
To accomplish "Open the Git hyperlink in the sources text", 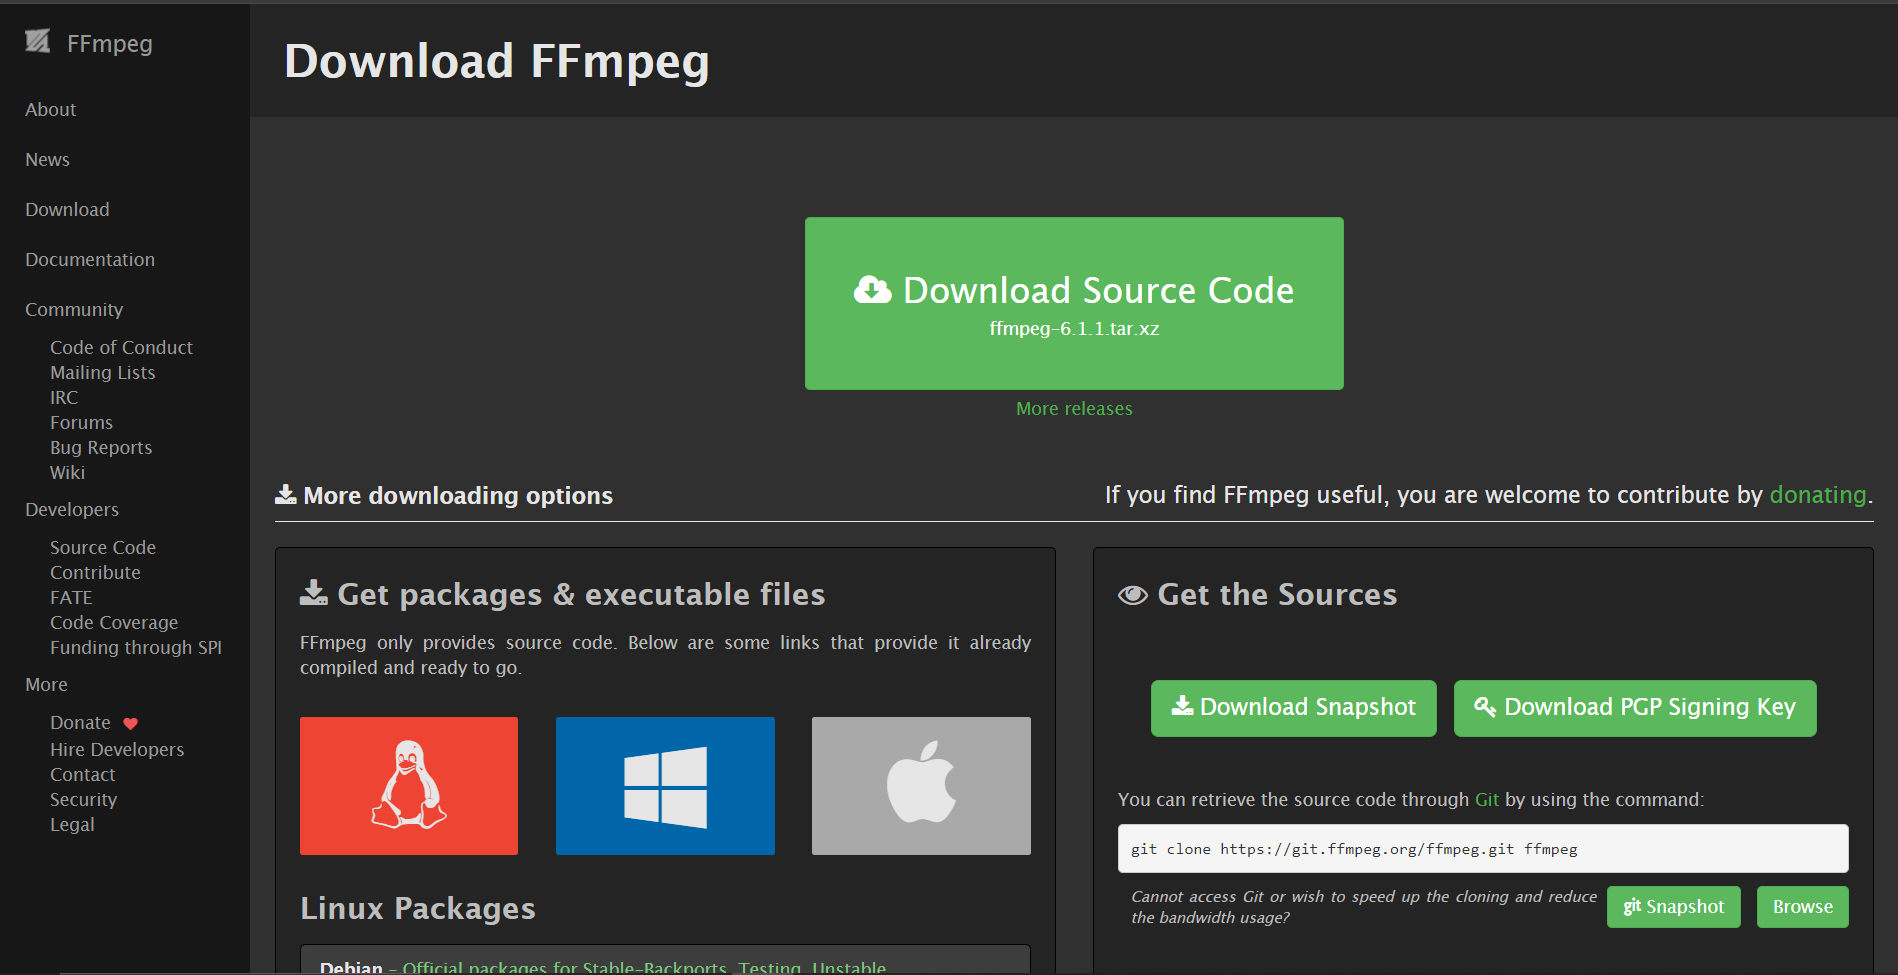I will tap(1487, 799).
